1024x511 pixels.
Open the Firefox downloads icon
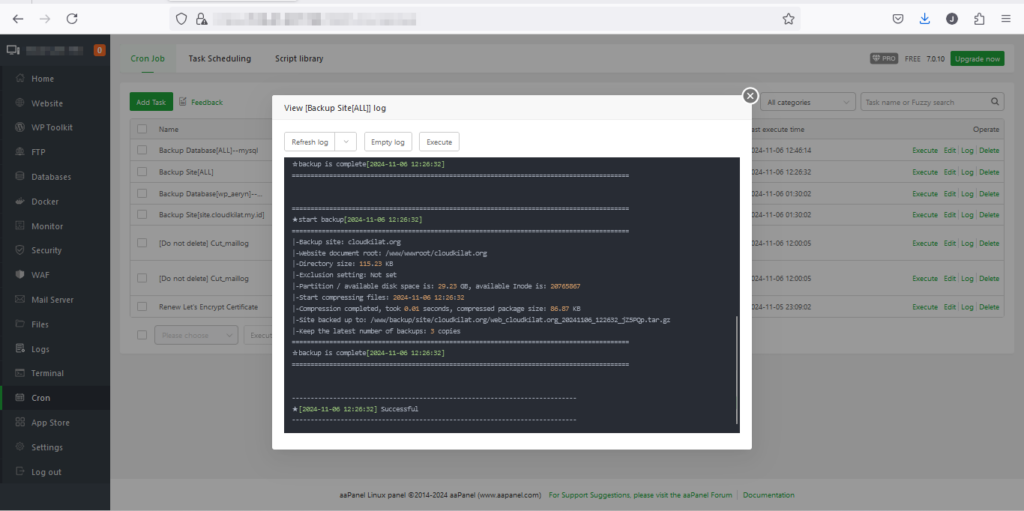point(925,18)
